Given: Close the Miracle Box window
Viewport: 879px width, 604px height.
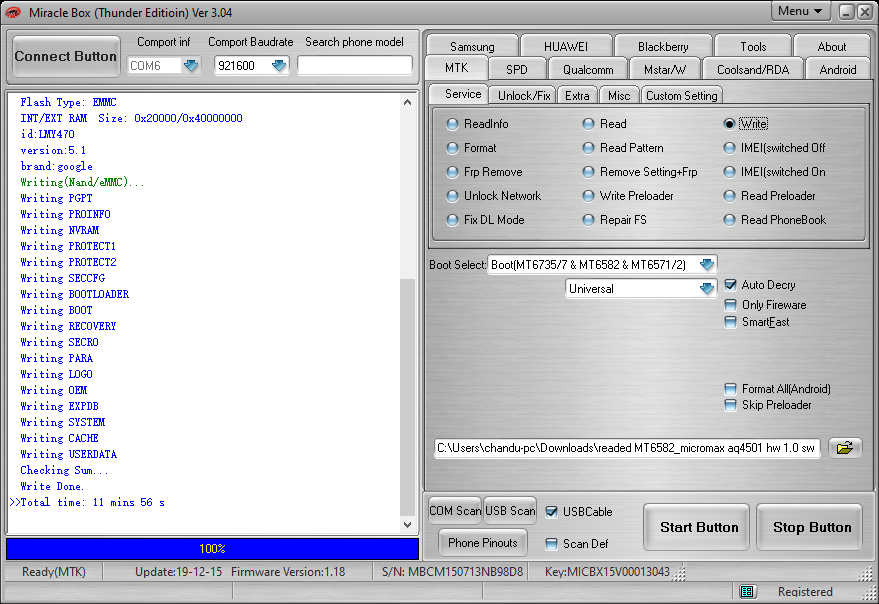Looking at the screenshot, I should point(865,12).
